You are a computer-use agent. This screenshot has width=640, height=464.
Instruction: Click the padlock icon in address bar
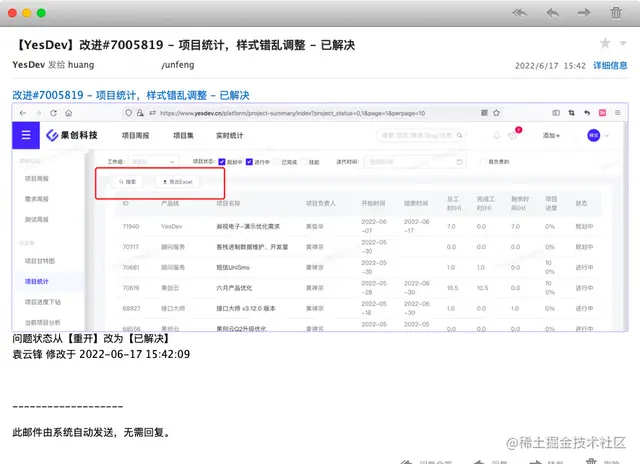(140, 113)
